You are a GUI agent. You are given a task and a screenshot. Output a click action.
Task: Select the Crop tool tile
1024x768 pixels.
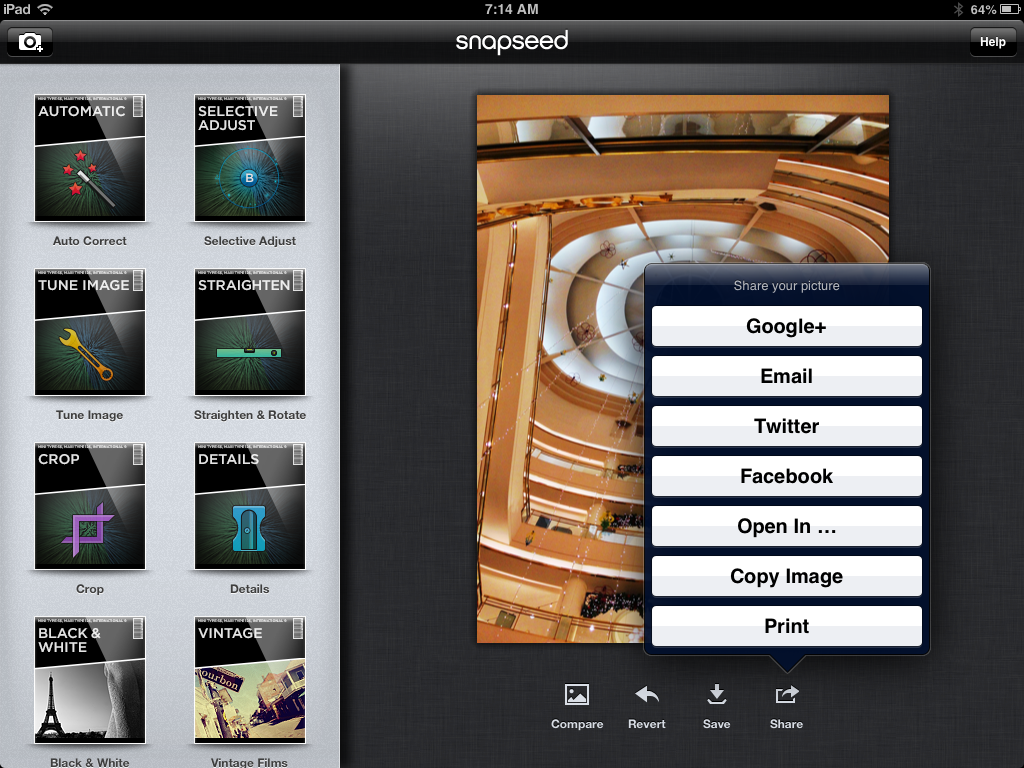click(x=90, y=506)
